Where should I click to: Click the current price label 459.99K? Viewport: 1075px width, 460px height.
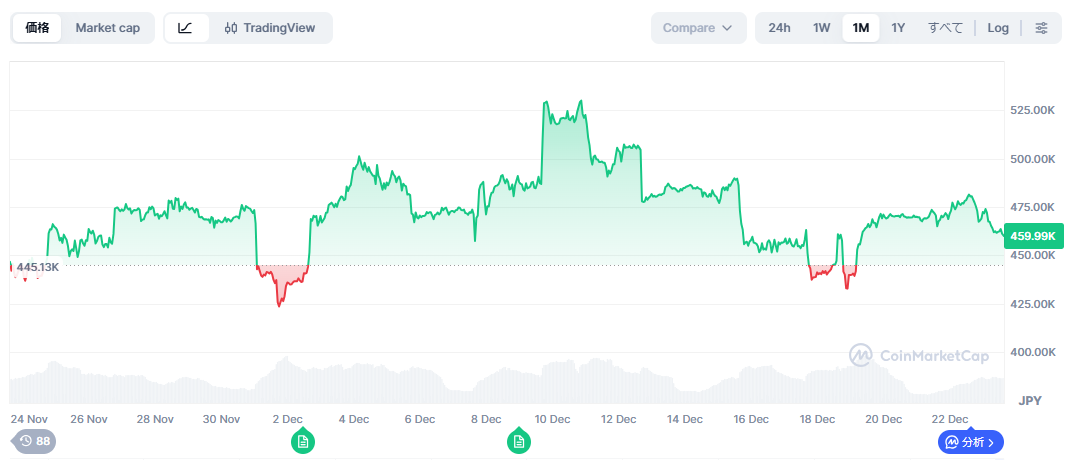tap(1033, 236)
